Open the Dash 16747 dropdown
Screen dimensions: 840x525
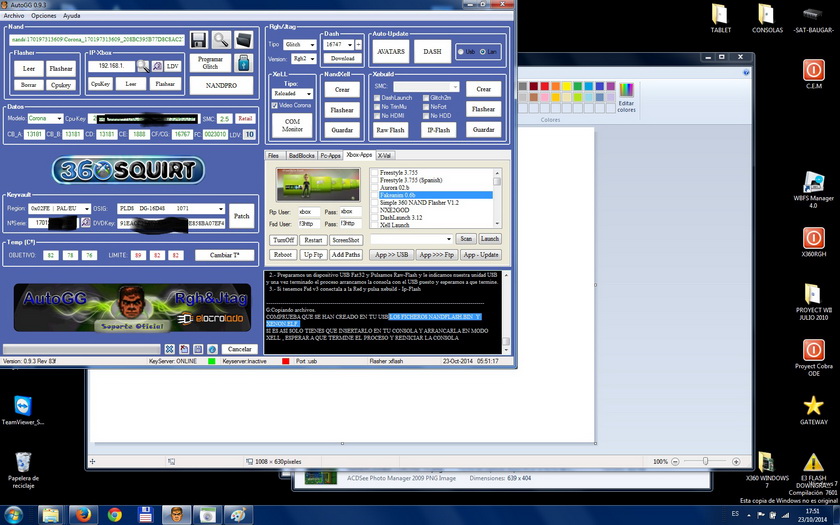pyautogui.click(x=350, y=44)
